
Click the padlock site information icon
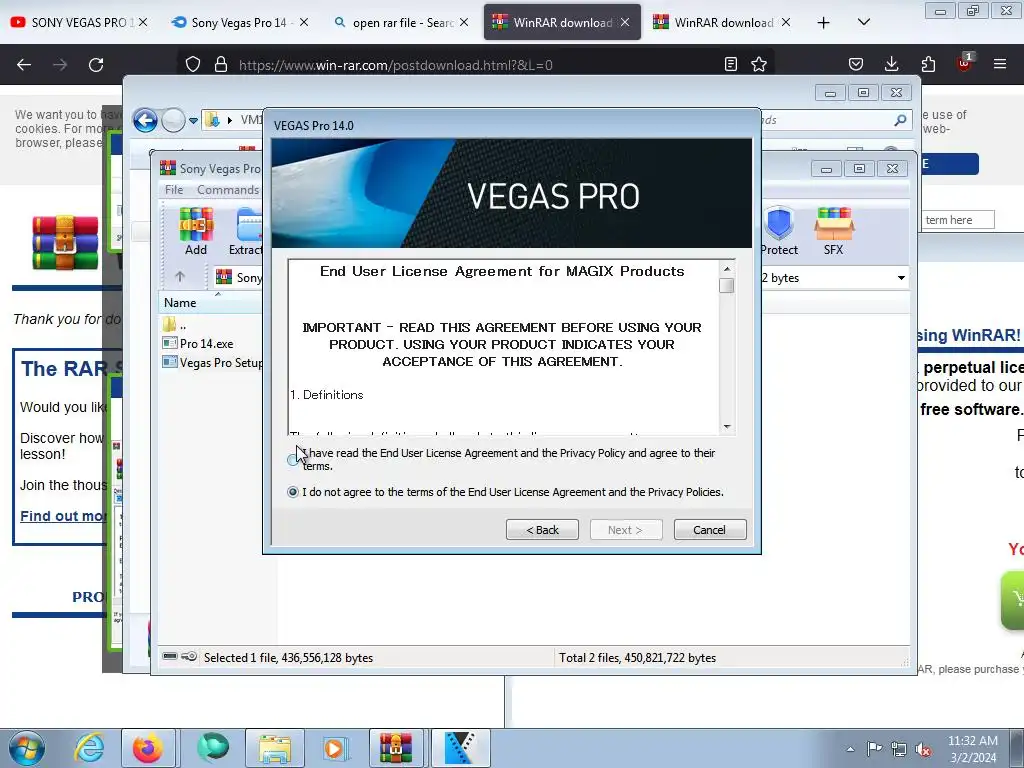pyautogui.click(x=221, y=64)
